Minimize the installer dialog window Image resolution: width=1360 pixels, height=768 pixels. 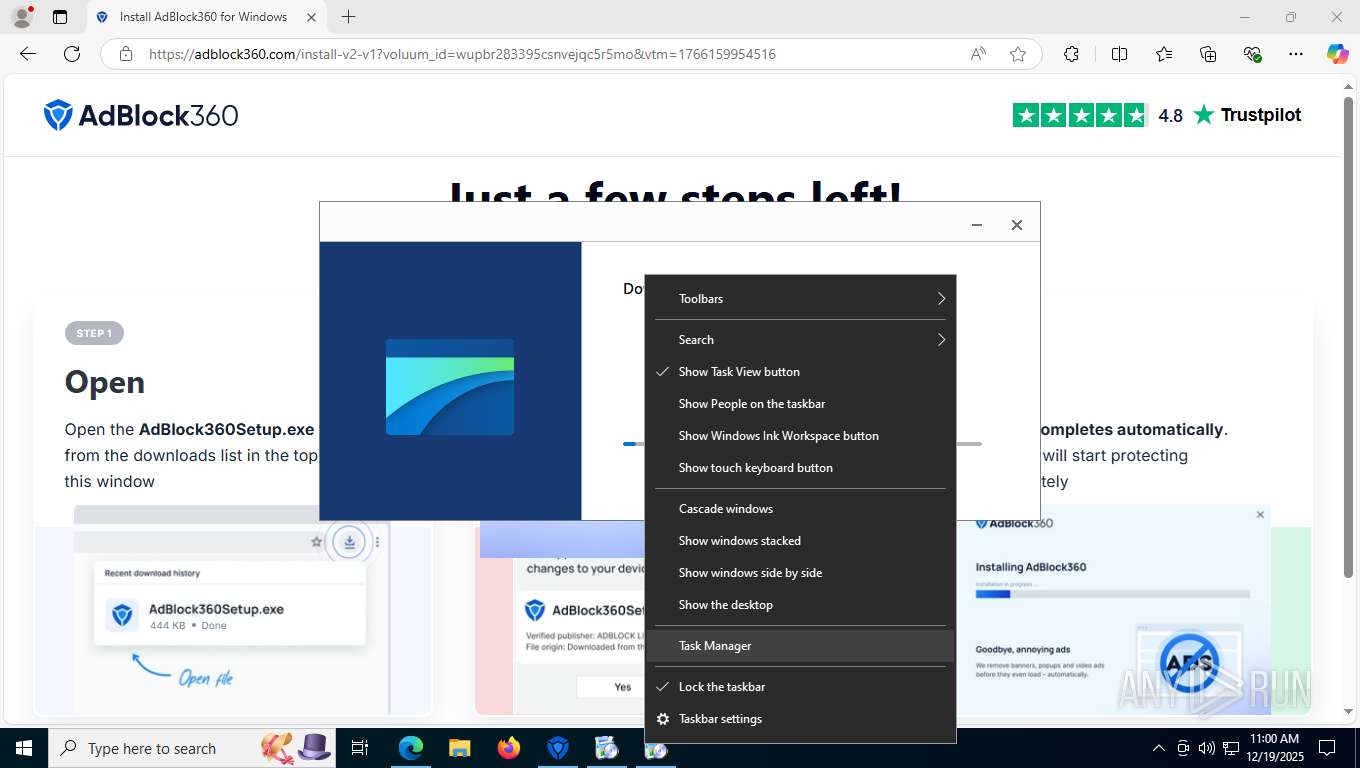pos(977,225)
